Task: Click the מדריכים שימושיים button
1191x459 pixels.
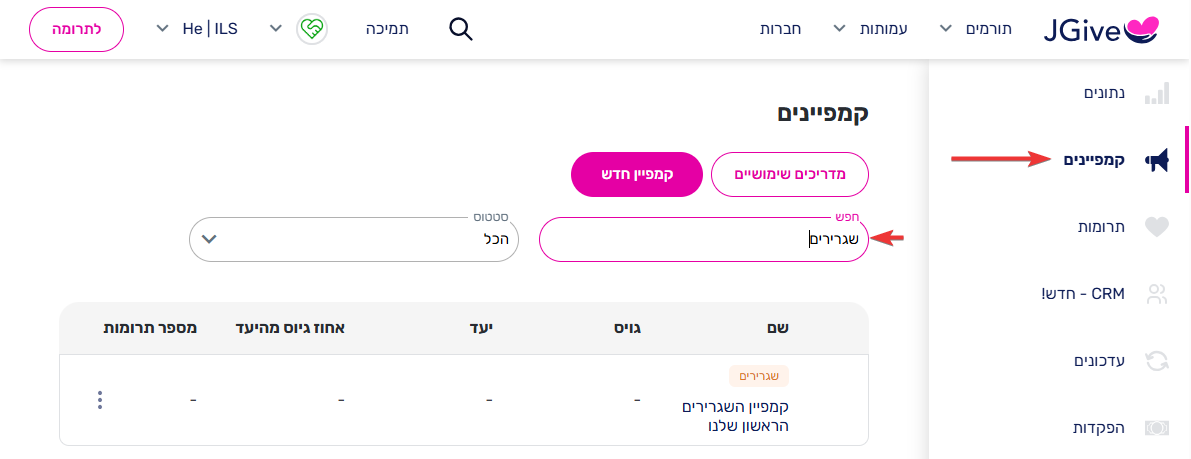Action: (789, 174)
